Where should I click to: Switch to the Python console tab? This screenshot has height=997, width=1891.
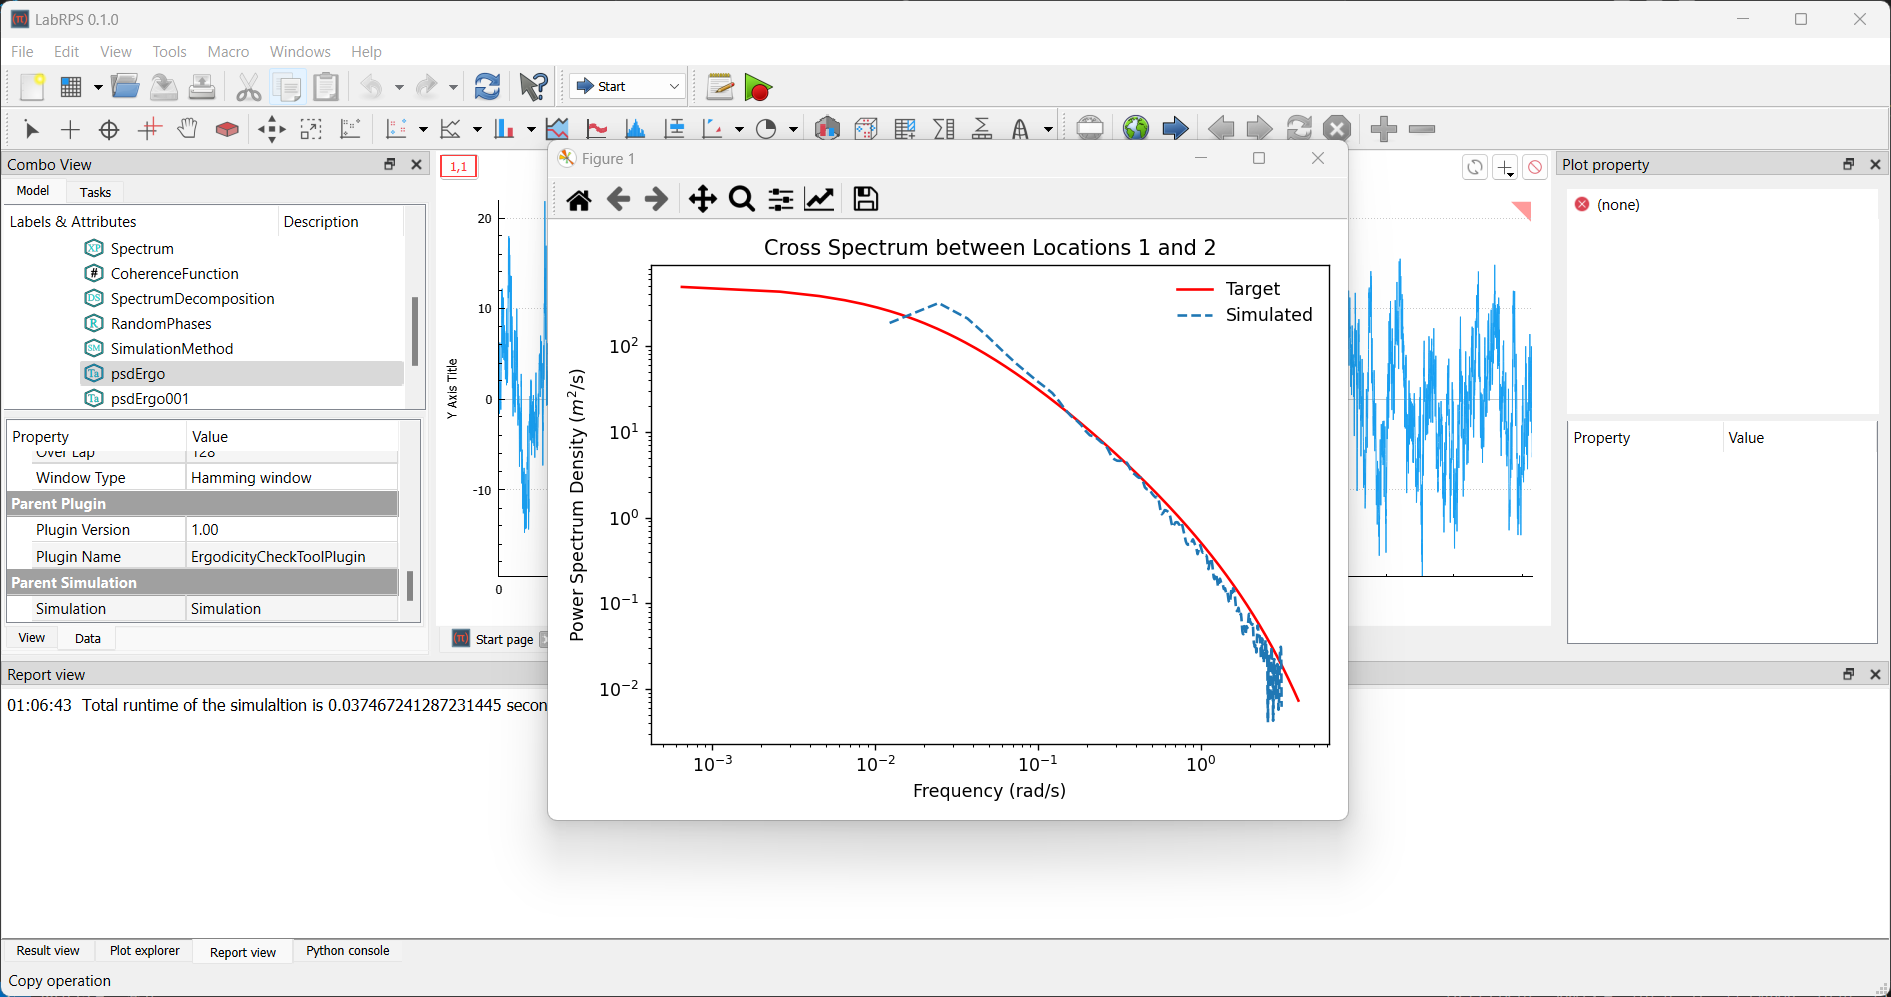point(347,951)
